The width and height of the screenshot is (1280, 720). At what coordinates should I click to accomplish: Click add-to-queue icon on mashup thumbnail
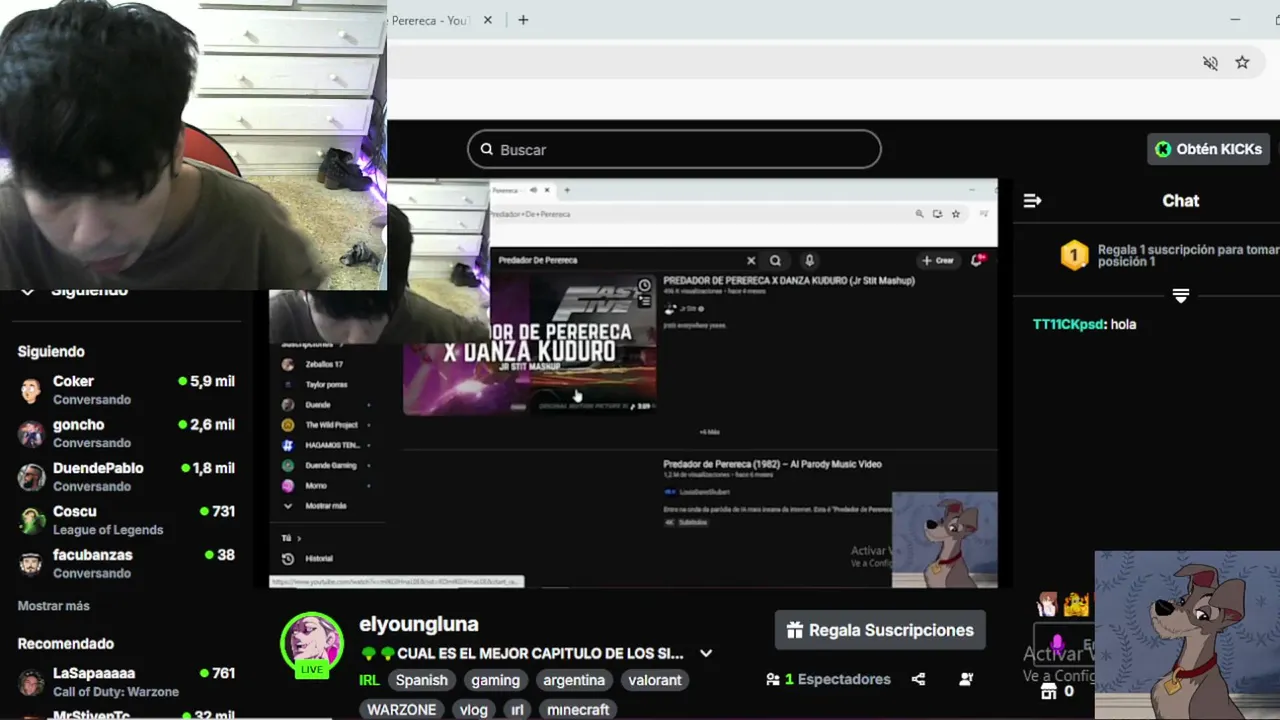coord(645,301)
